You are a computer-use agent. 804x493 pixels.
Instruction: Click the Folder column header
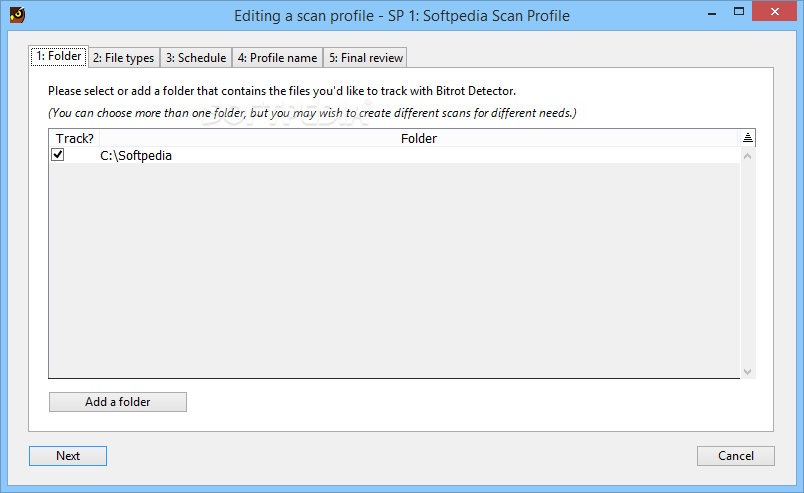click(418, 138)
